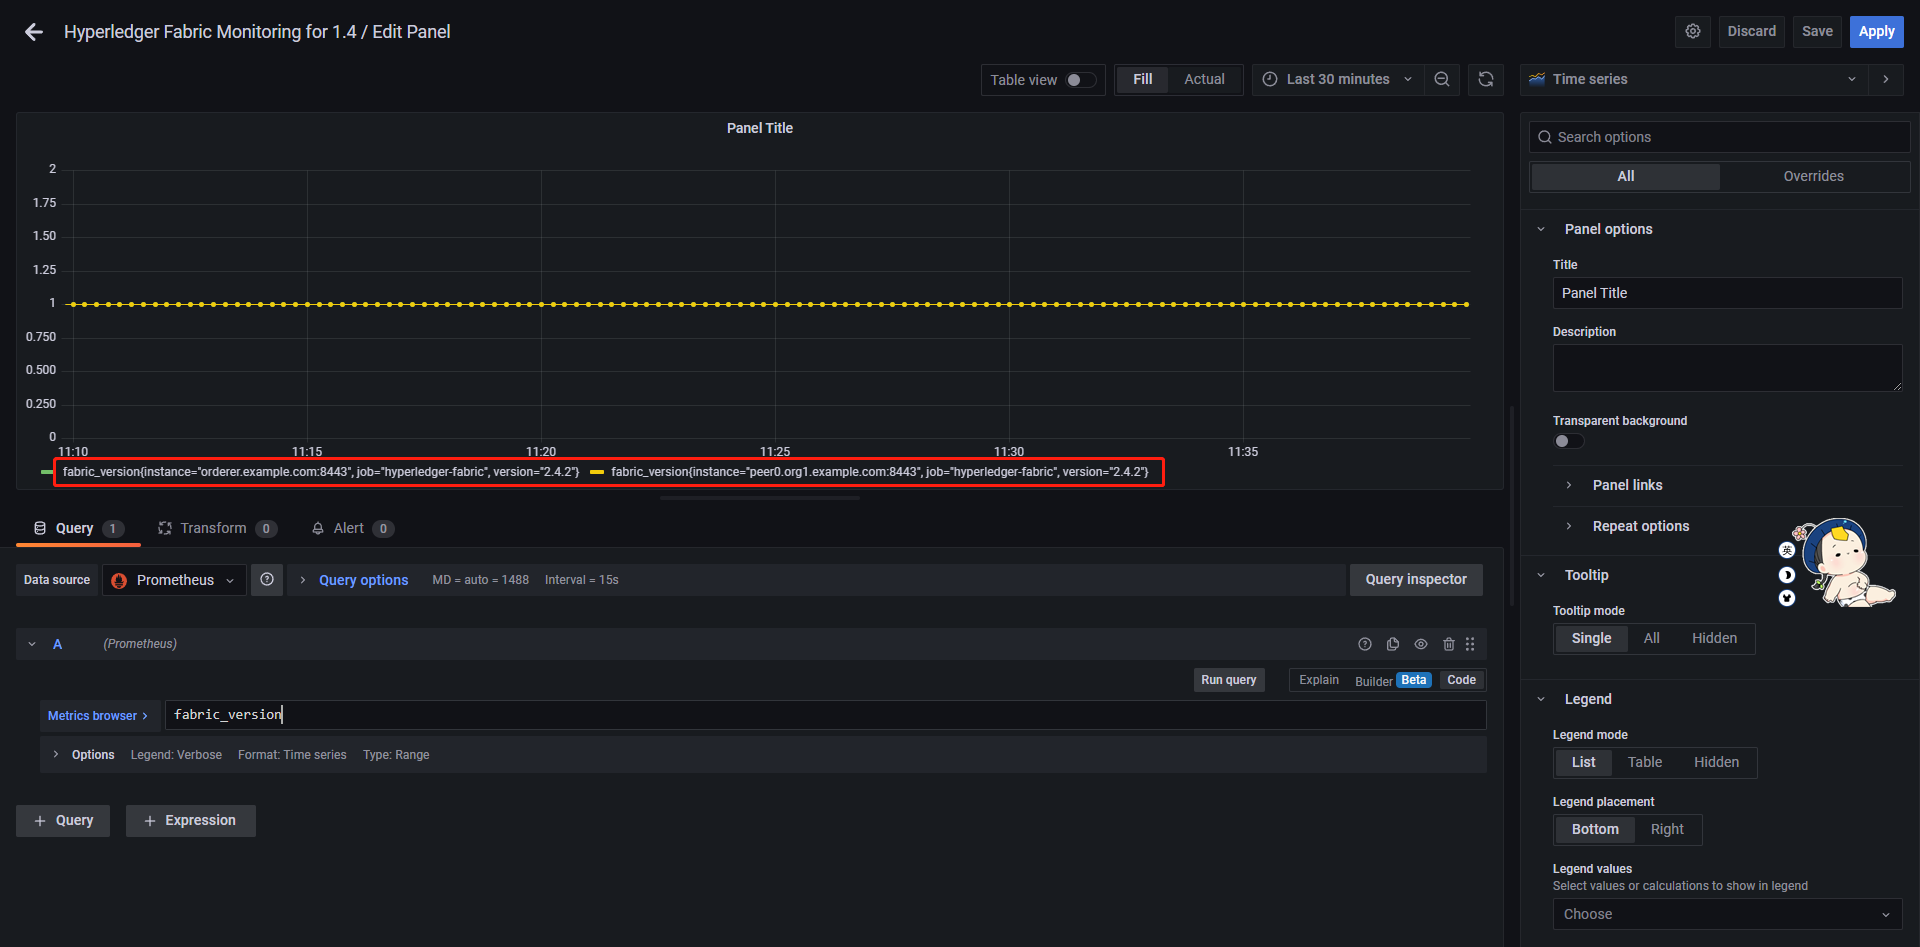
Task: Click the Save button
Action: tap(1817, 31)
